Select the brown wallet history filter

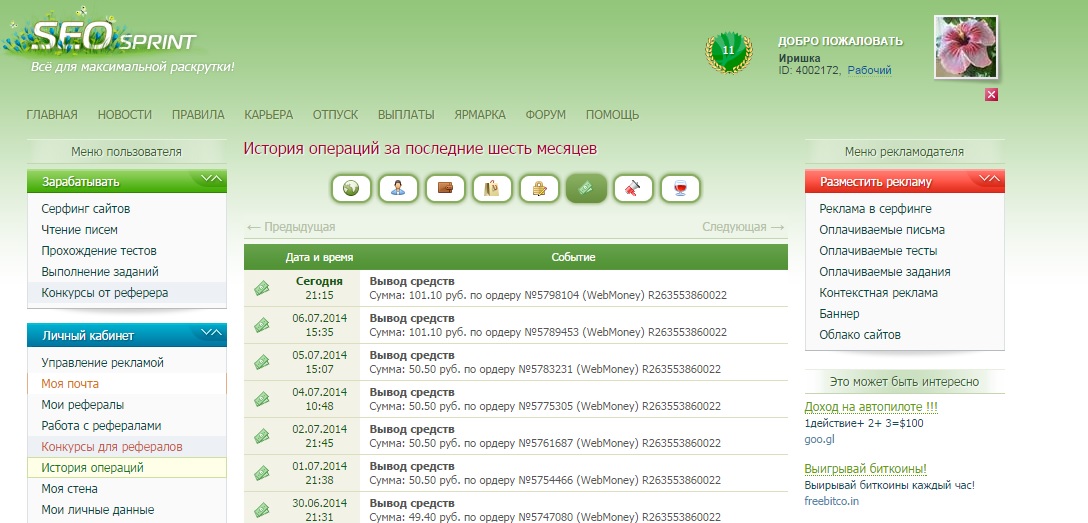point(445,188)
